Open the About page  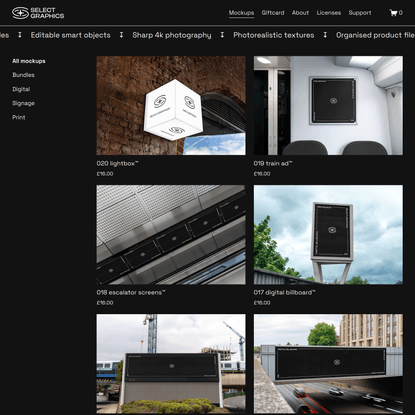[300, 13]
